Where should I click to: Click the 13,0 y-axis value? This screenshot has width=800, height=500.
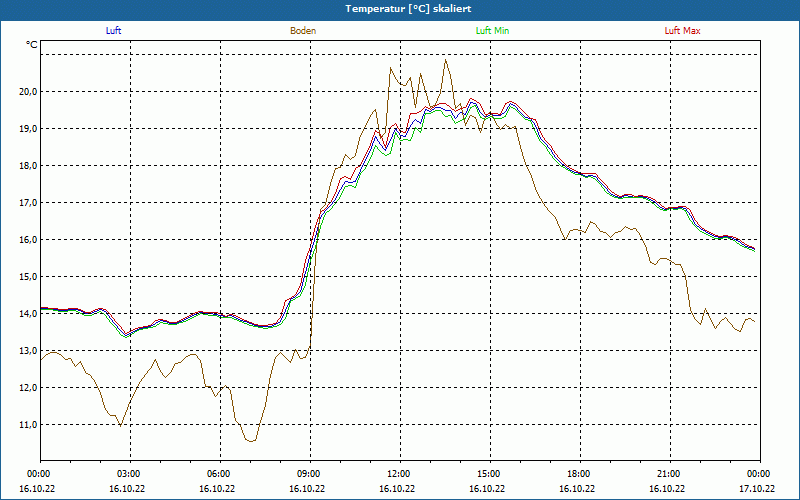29,351
